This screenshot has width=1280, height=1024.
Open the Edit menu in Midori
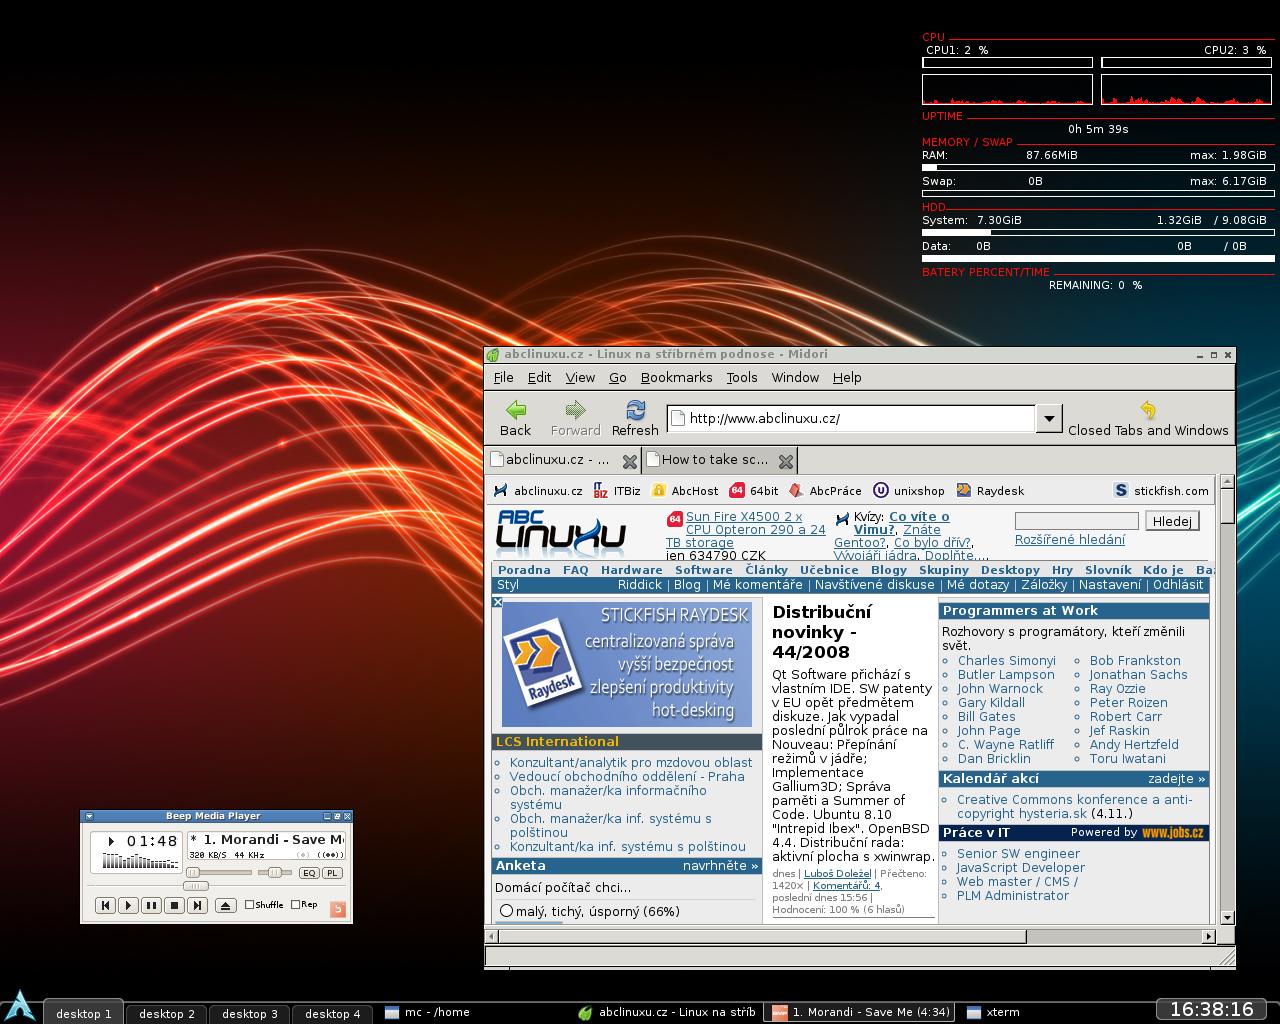tap(540, 377)
